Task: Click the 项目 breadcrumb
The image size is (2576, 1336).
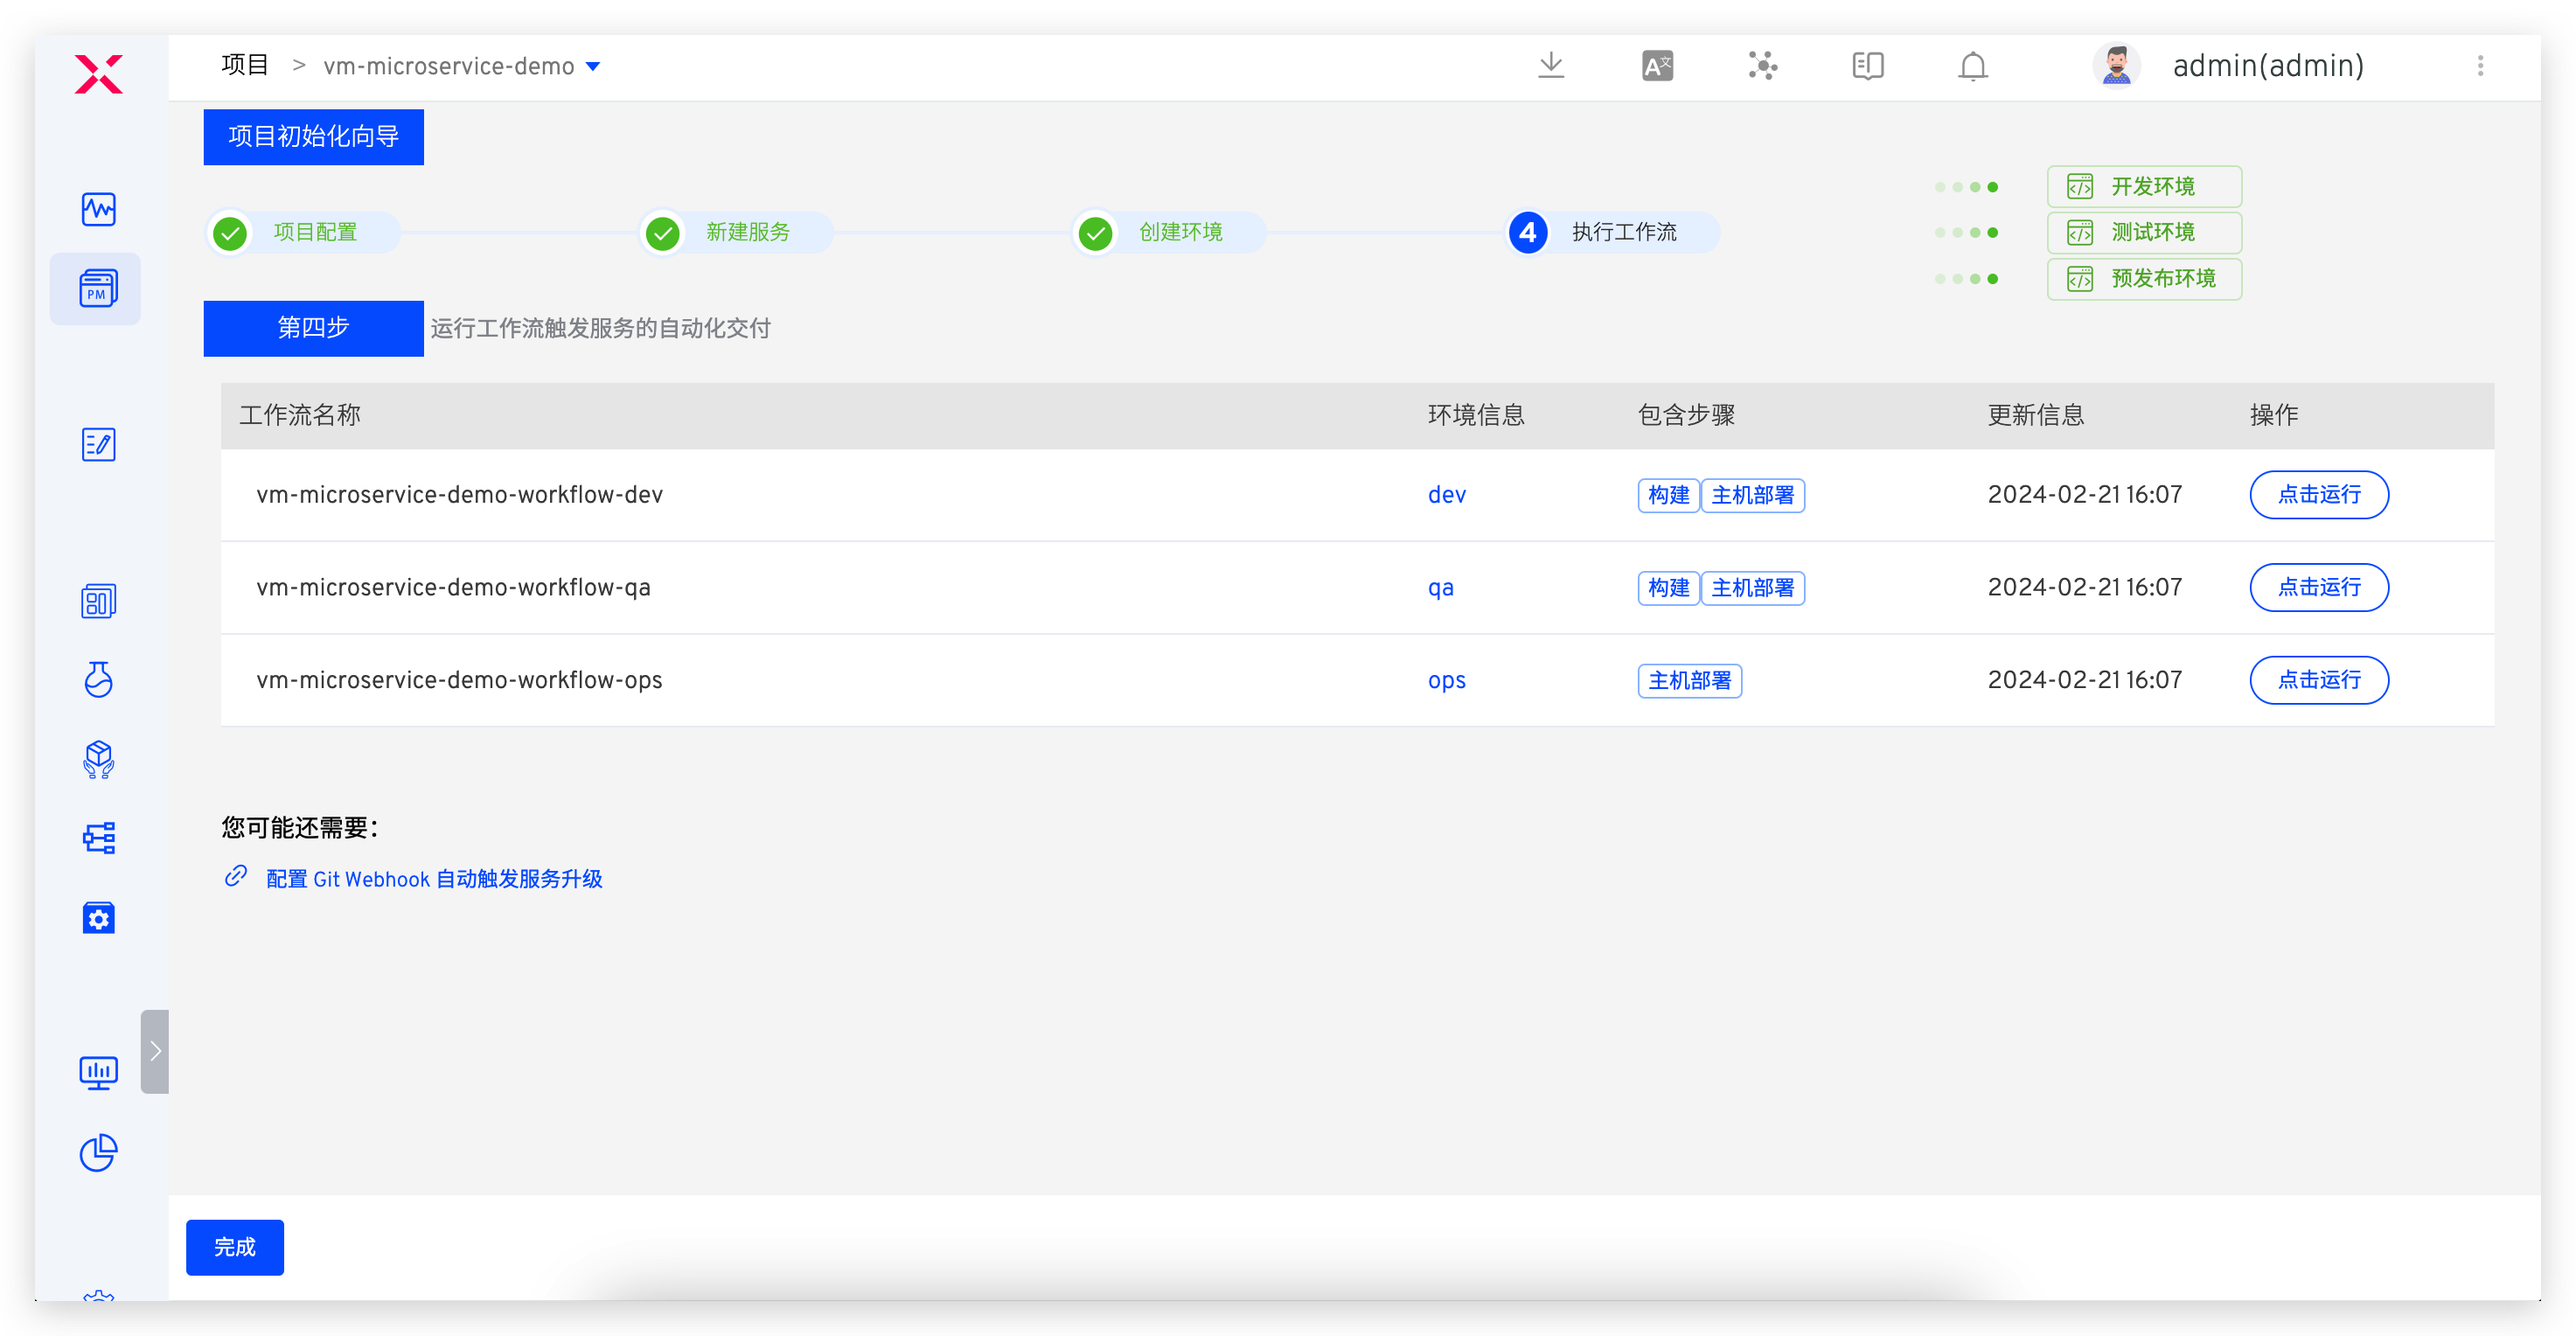Action: coord(245,66)
